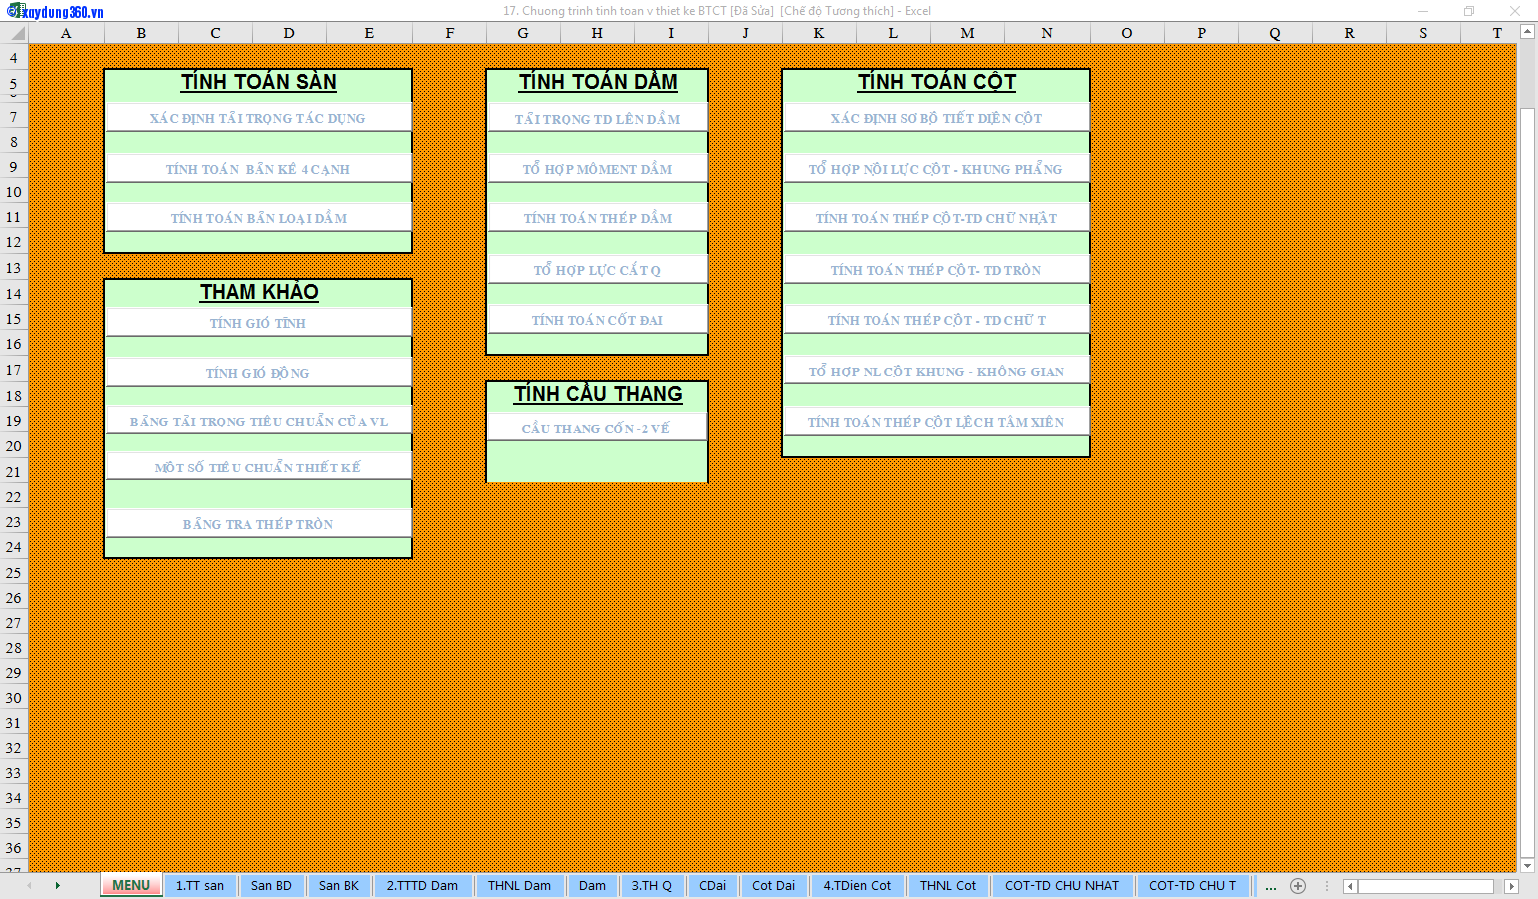Show more sheet tabs via ellipsis
Screen dimensions: 1538x899
point(1271,886)
